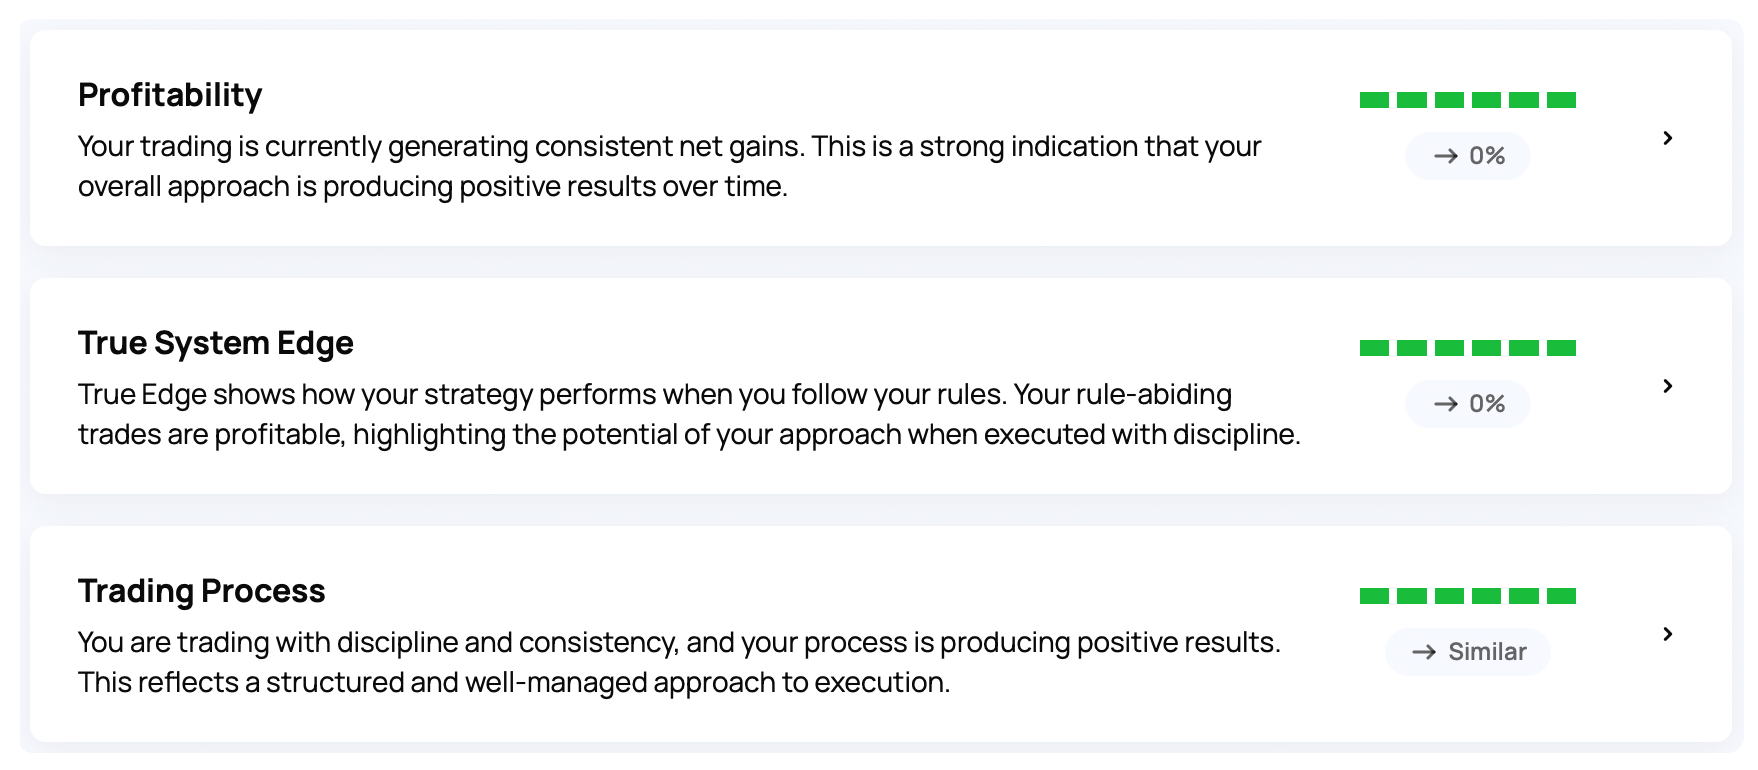Click the arrow icon in Profitability's trend badge
The image size is (1758, 770).
point(1446,156)
